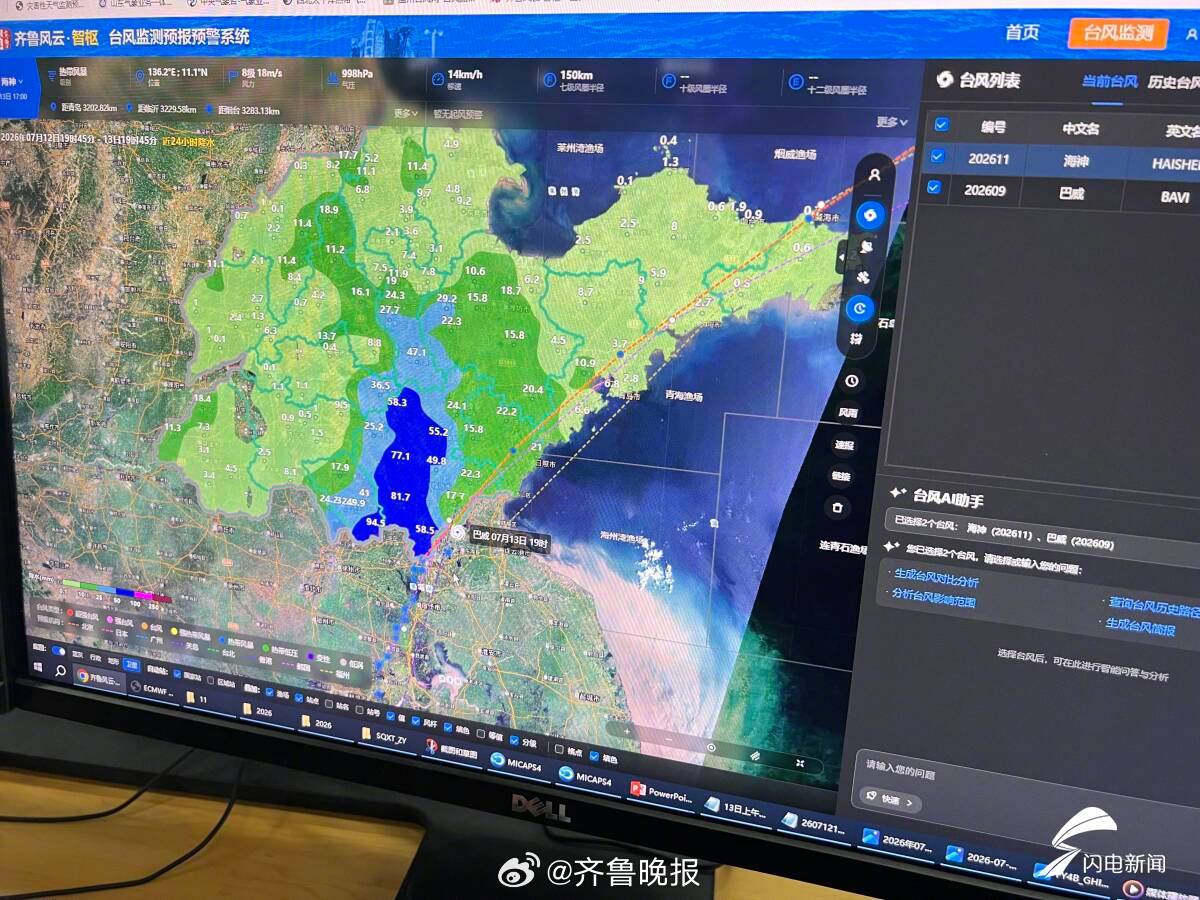This screenshot has width=1200, height=900.
Task: Click the 14km/h moving speed value
Action: pos(466,73)
